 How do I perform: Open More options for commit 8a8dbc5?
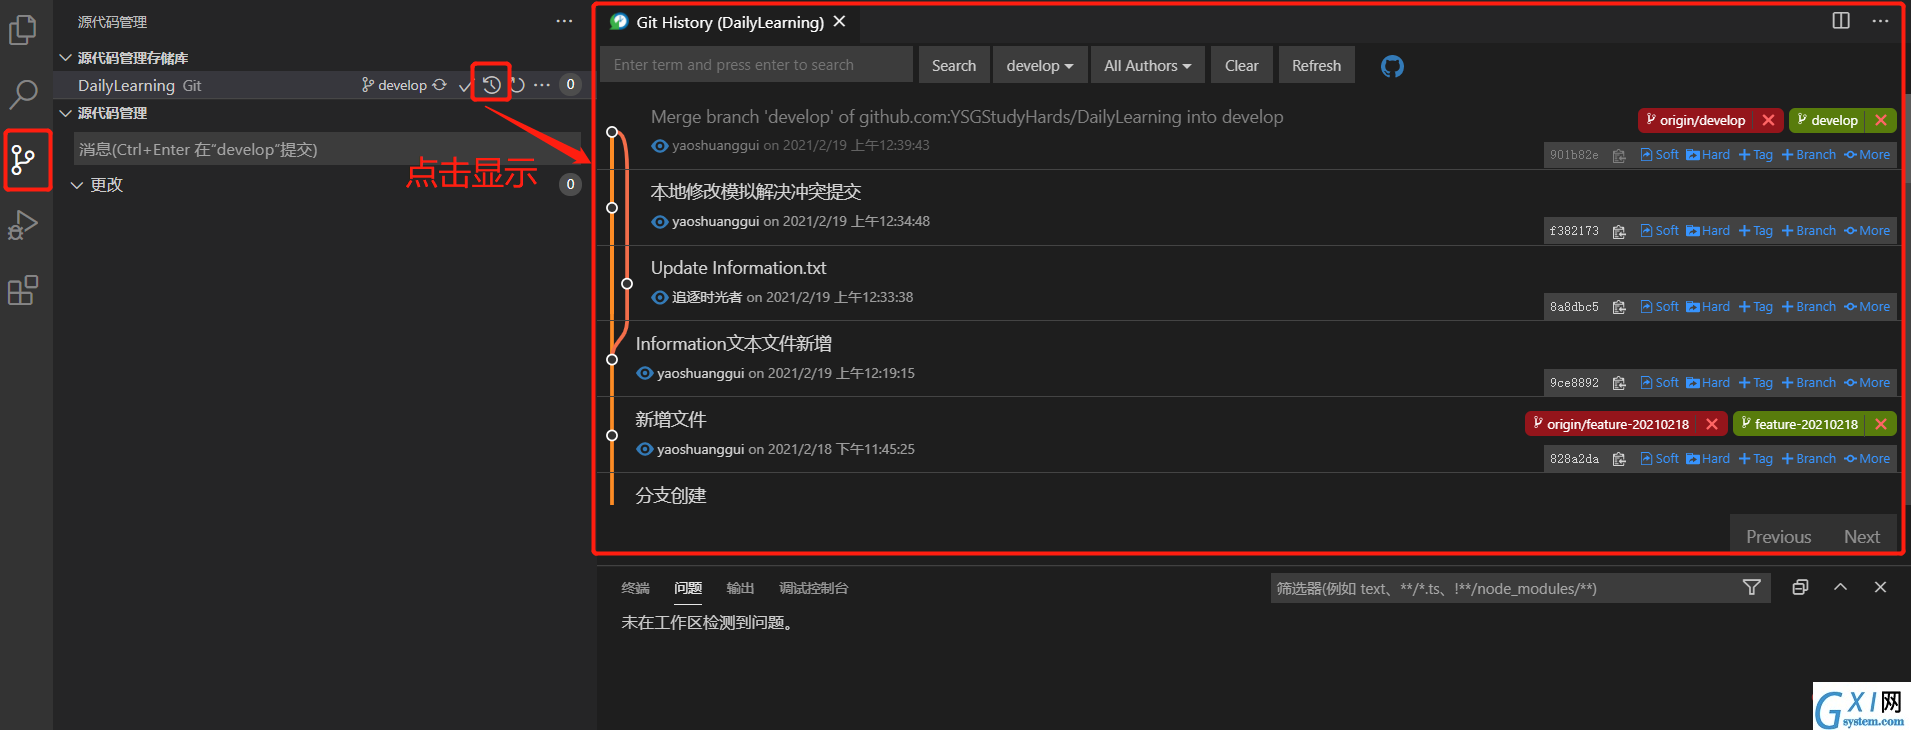(x=1867, y=307)
